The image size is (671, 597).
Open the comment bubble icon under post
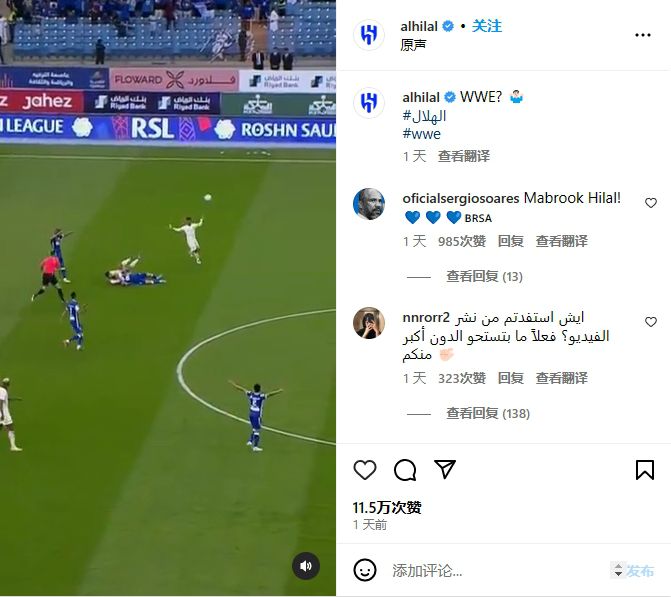405,470
